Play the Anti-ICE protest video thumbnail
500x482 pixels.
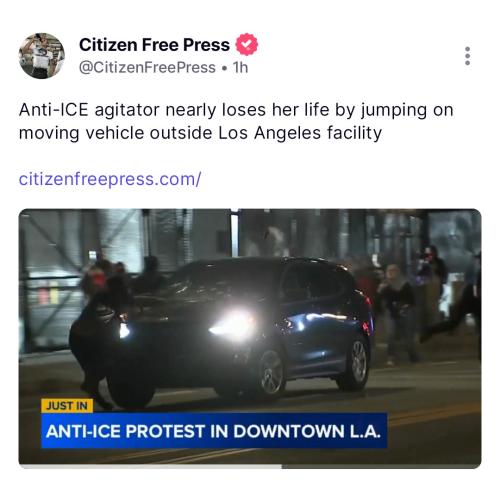(250, 338)
